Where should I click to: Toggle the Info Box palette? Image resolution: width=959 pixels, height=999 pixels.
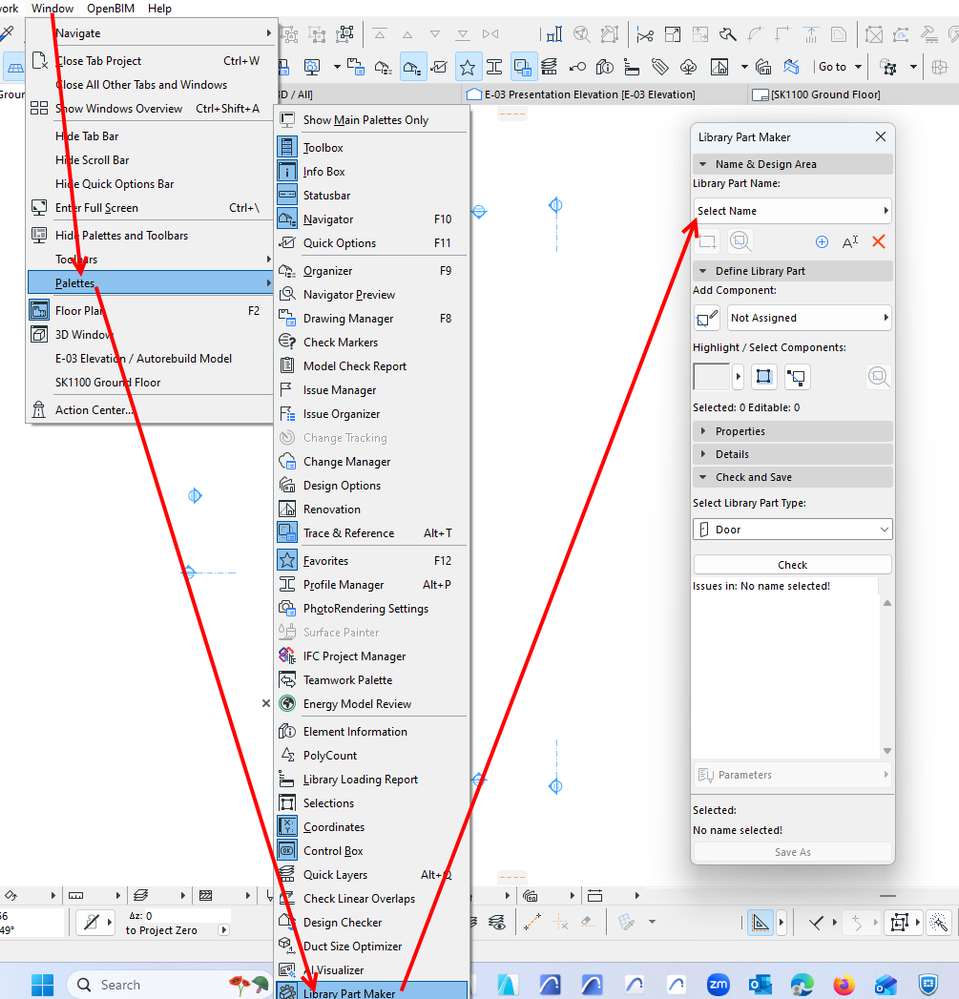tap(372, 171)
